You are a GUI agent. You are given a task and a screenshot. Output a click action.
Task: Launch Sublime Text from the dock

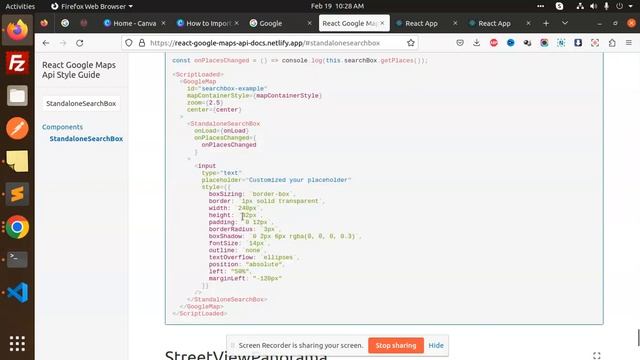point(17,194)
